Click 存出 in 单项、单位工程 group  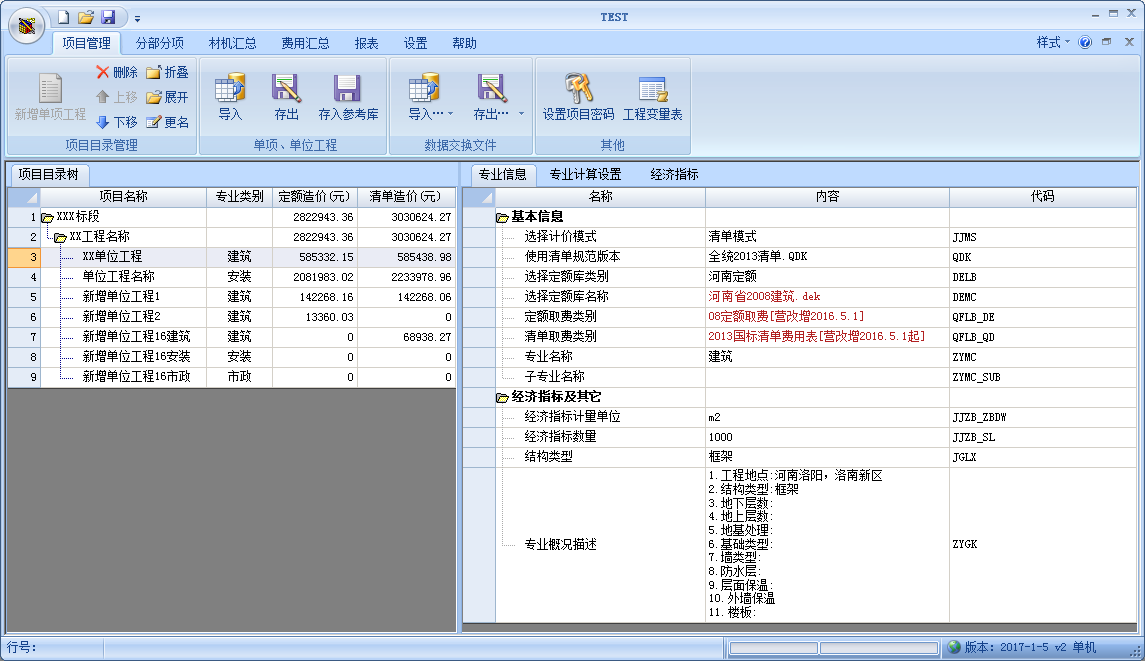(286, 96)
